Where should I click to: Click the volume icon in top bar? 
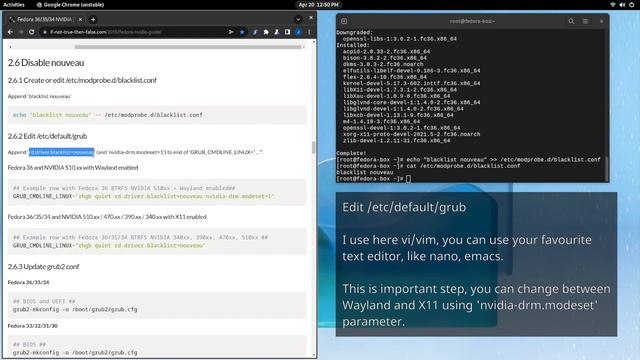[622, 4]
